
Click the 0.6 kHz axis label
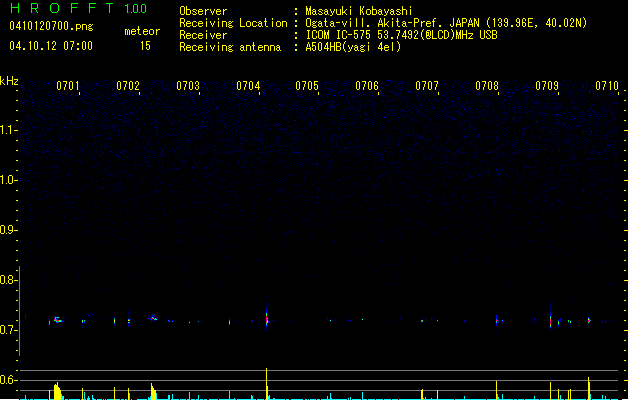8,380
